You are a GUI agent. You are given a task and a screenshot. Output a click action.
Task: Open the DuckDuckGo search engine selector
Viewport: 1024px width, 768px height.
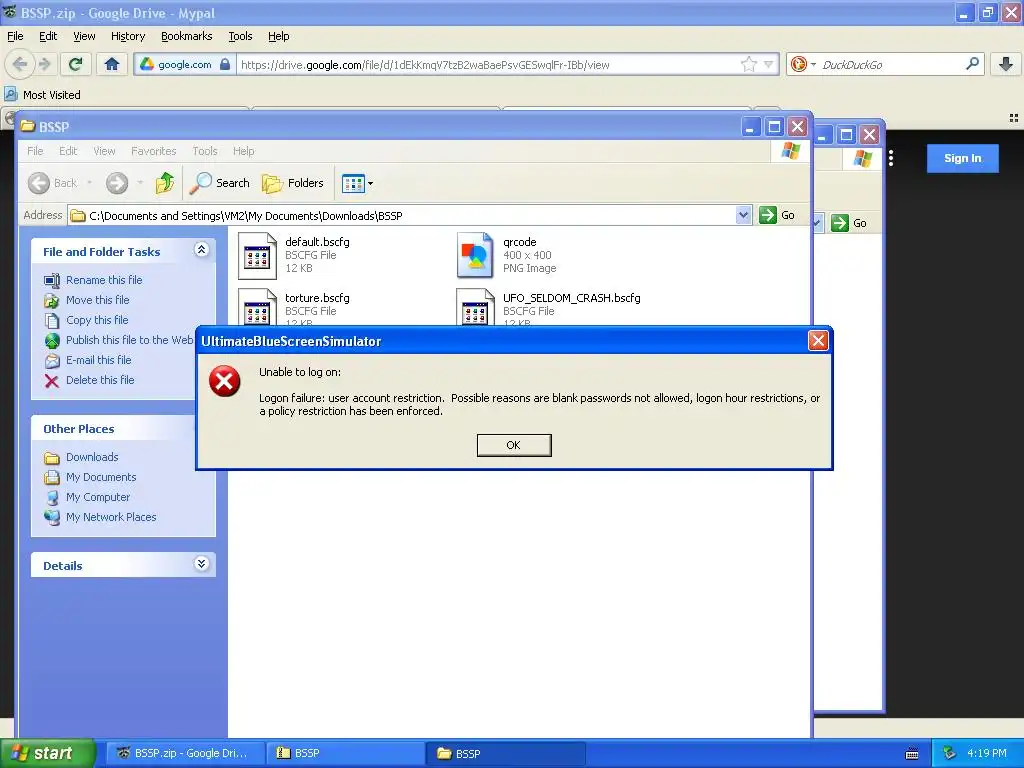803,64
